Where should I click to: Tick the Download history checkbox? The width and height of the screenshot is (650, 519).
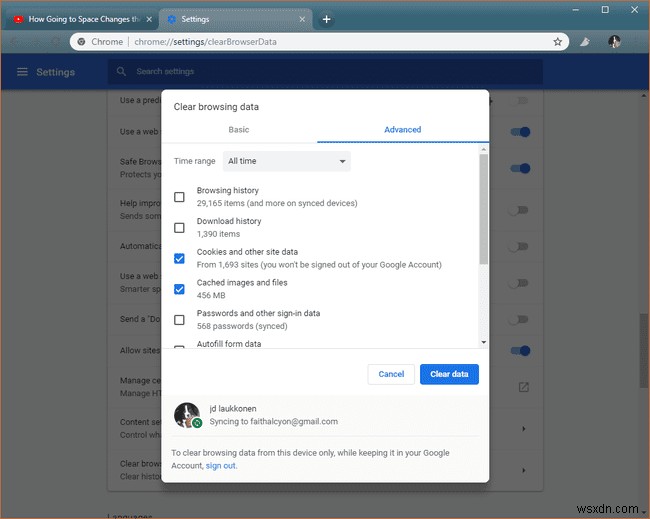[x=179, y=228]
